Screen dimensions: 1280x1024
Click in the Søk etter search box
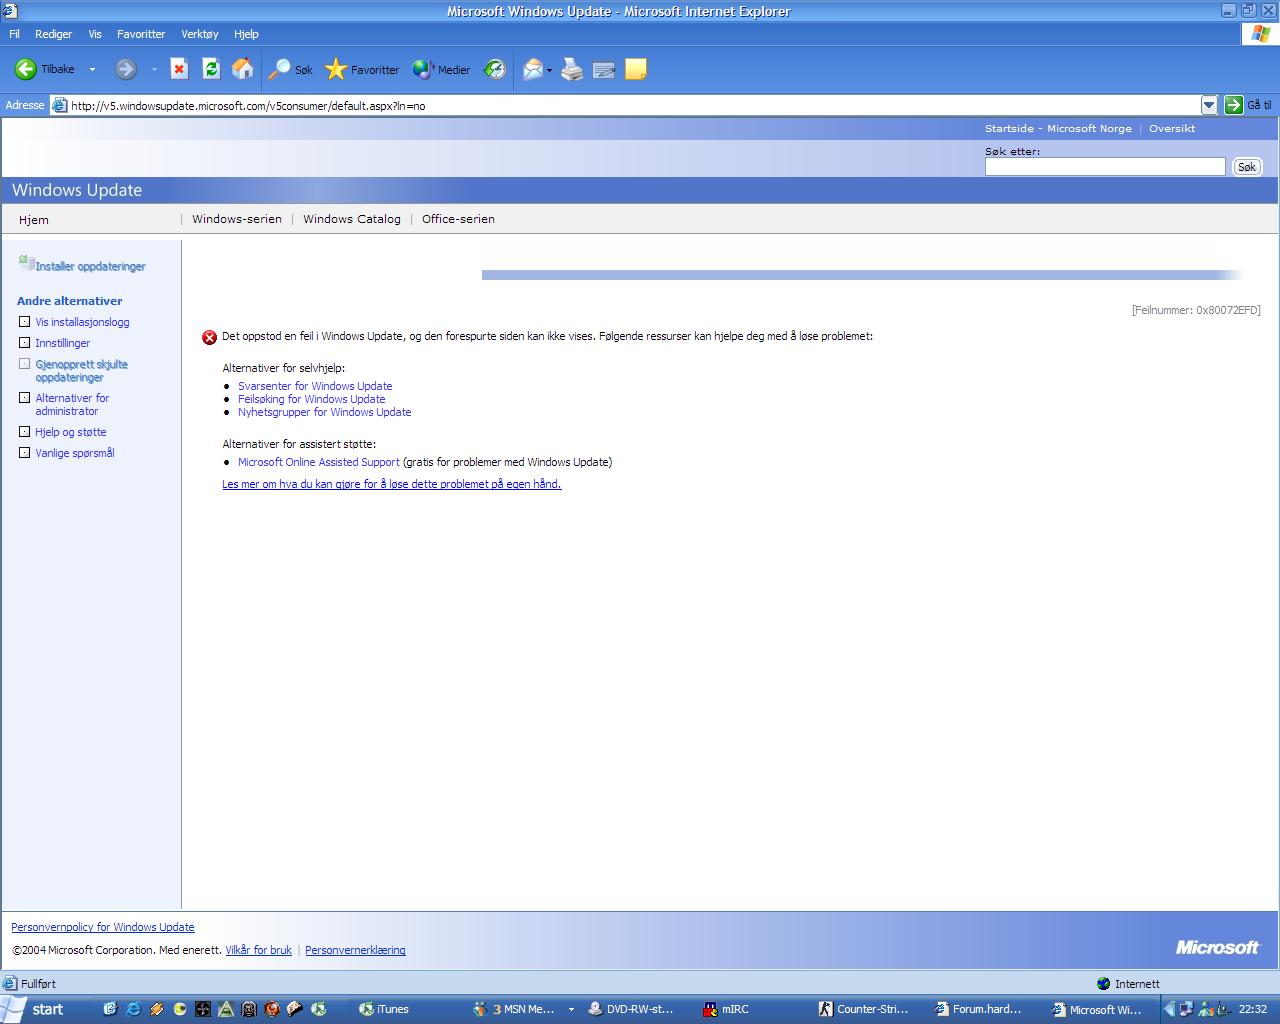pos(1105,167)
